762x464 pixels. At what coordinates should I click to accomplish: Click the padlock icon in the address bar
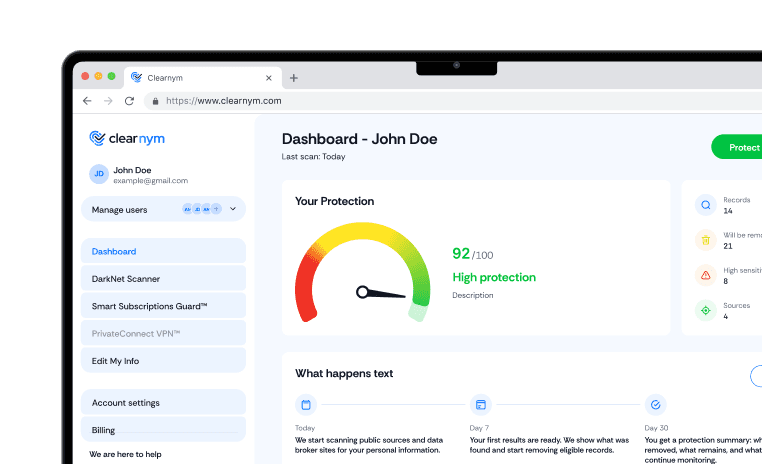click(x=156, y=101)
